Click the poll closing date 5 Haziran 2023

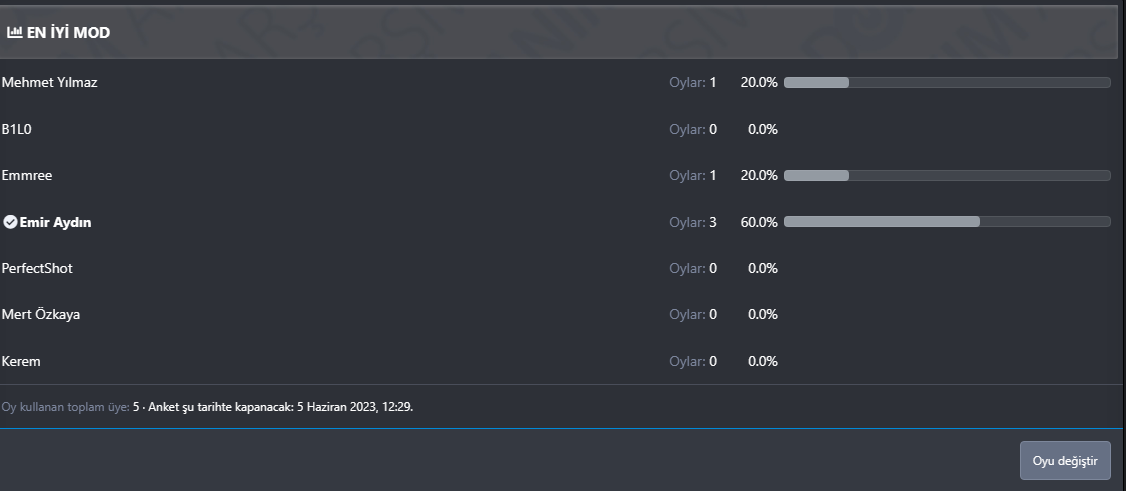(340, 408)
